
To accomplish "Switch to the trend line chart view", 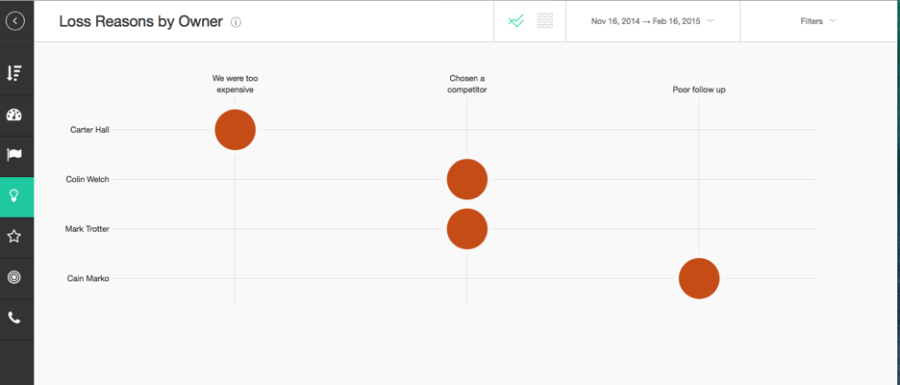I will (x=516, y=21).
